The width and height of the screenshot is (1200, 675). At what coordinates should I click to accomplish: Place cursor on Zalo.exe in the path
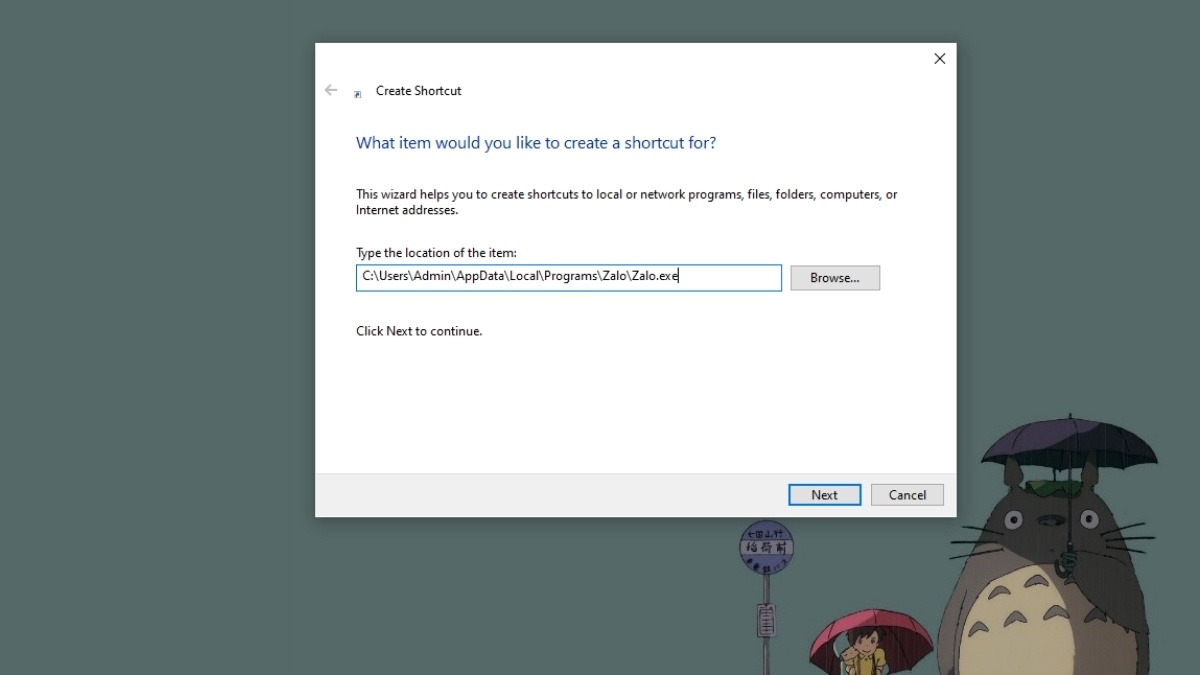pos(654,277)
